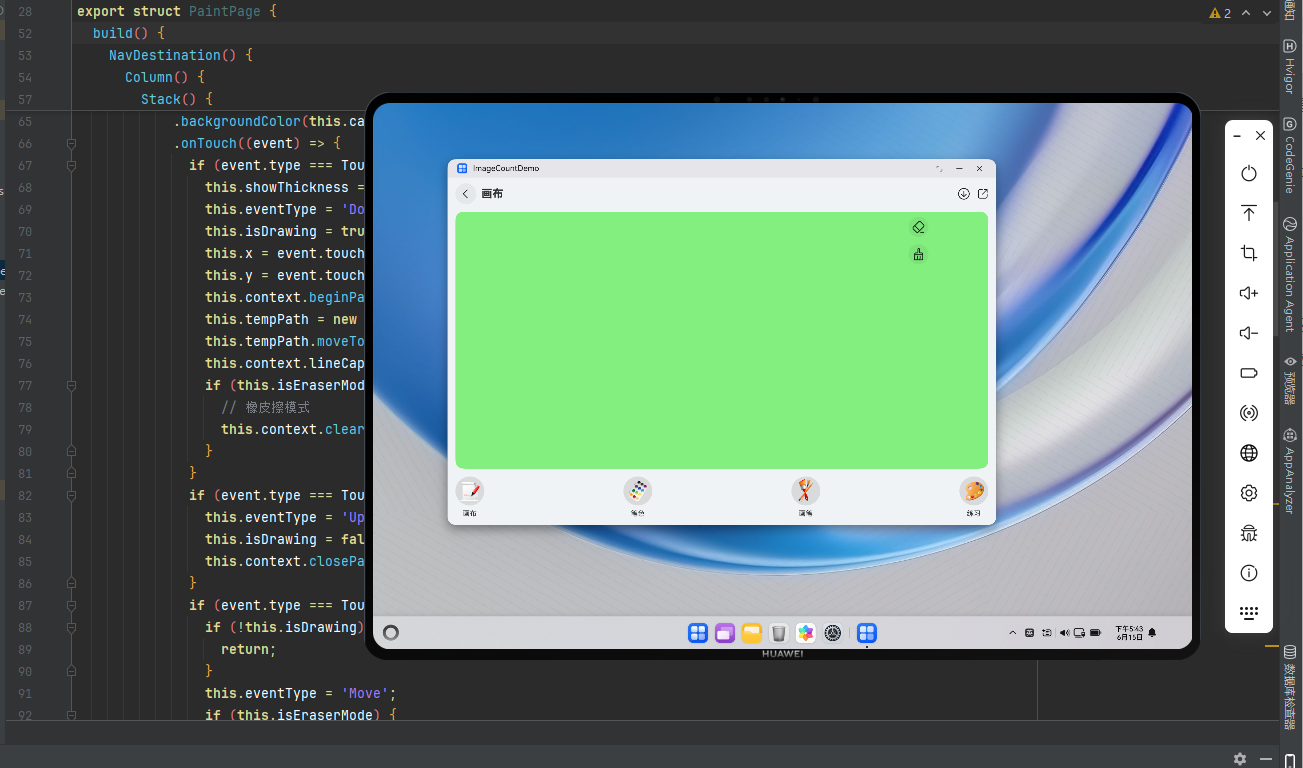Click sticky line 'Stack() {'
Image resolution: width=1303 pixels, height=768 pixels.
[x=177, y=99]
